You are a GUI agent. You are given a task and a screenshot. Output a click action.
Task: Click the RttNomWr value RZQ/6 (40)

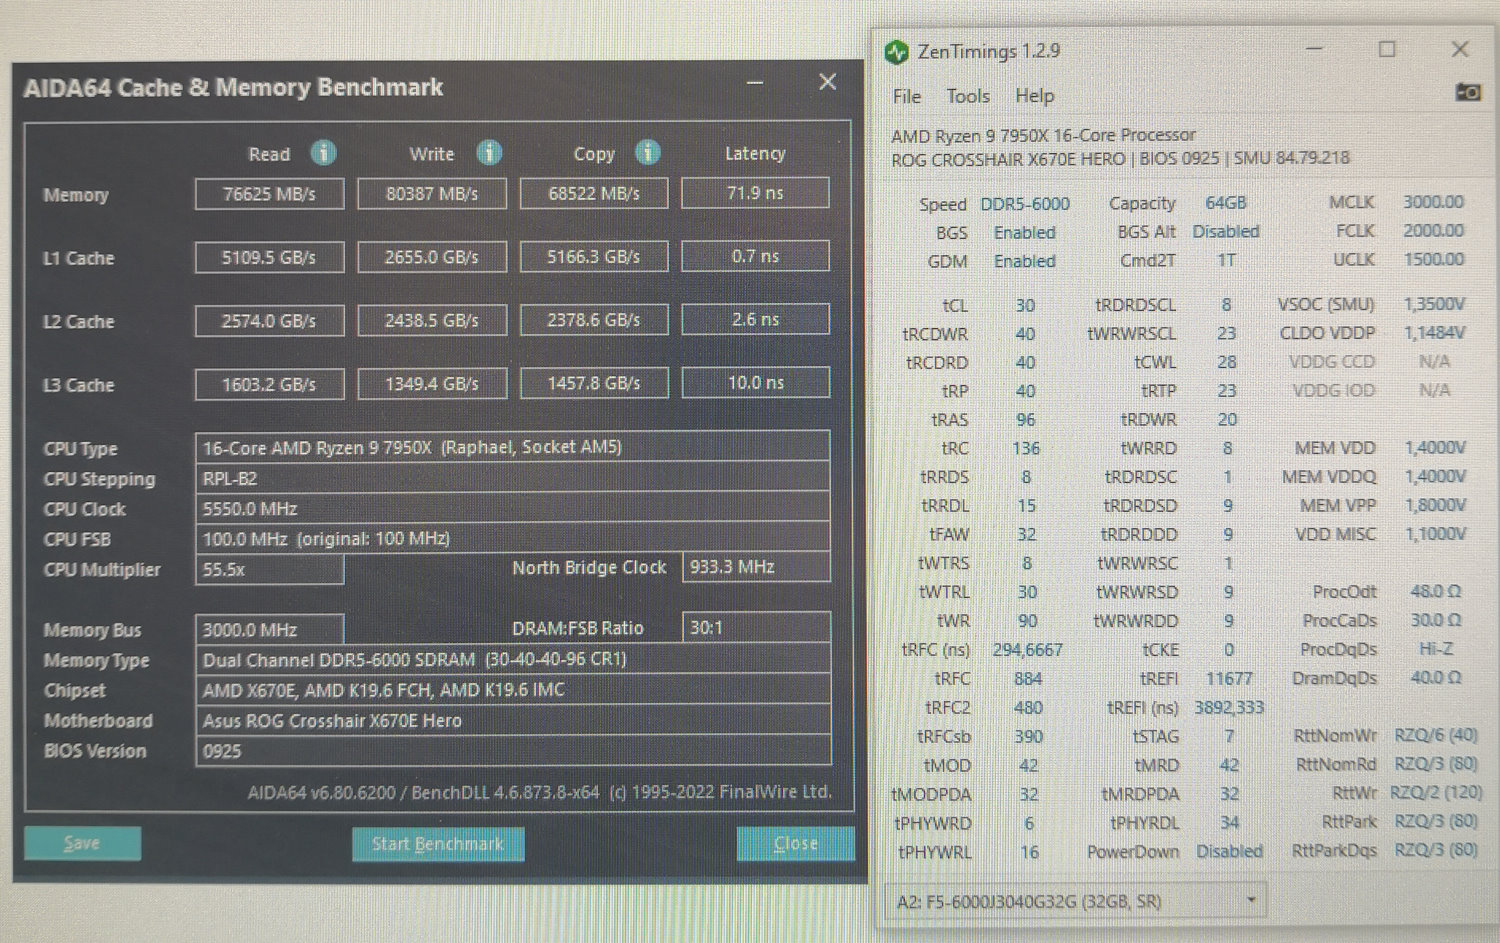tap(1436, 735)
